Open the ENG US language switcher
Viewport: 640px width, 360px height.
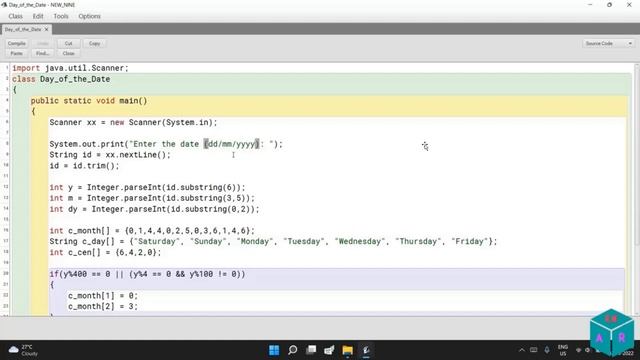tap(563, 350)
